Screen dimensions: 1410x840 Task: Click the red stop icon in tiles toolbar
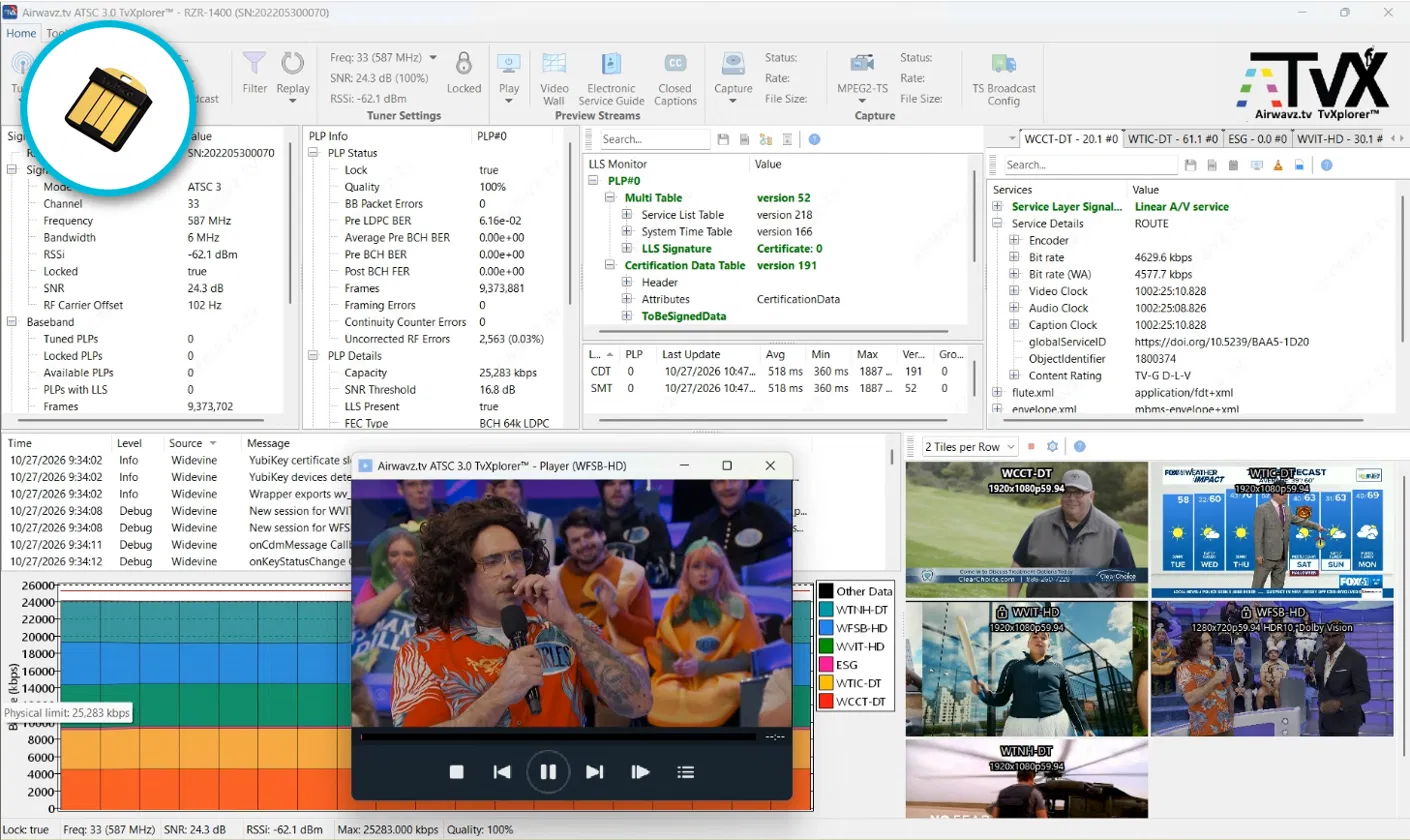coord(1031,446)
